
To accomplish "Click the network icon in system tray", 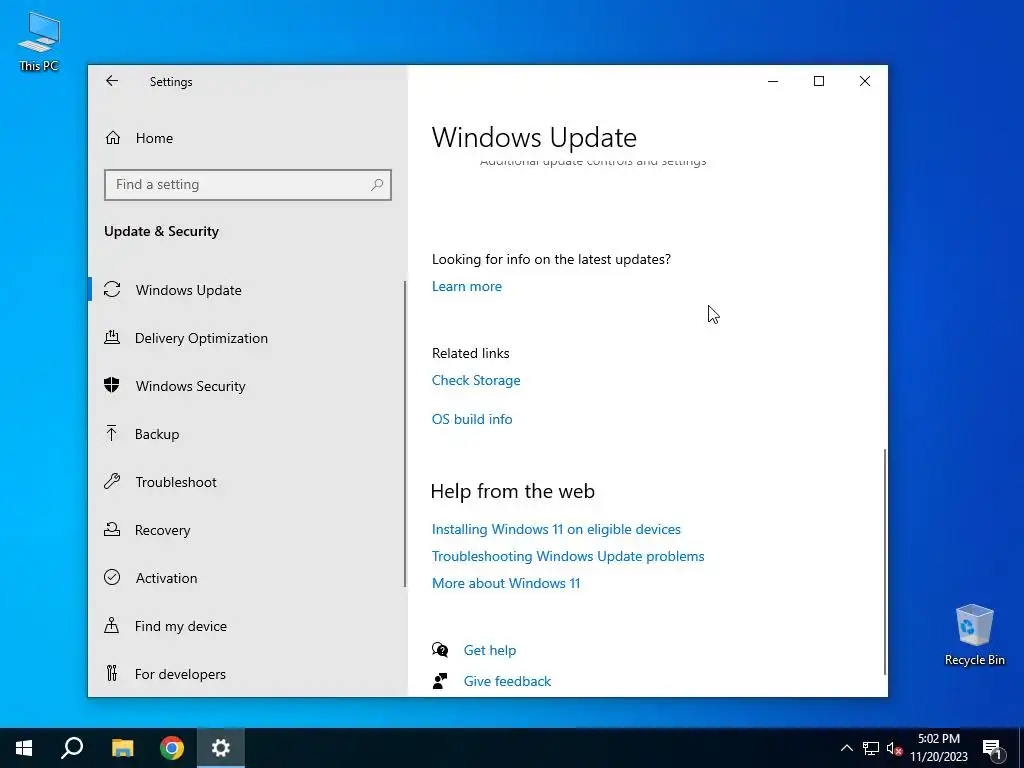I will point(871,748).
